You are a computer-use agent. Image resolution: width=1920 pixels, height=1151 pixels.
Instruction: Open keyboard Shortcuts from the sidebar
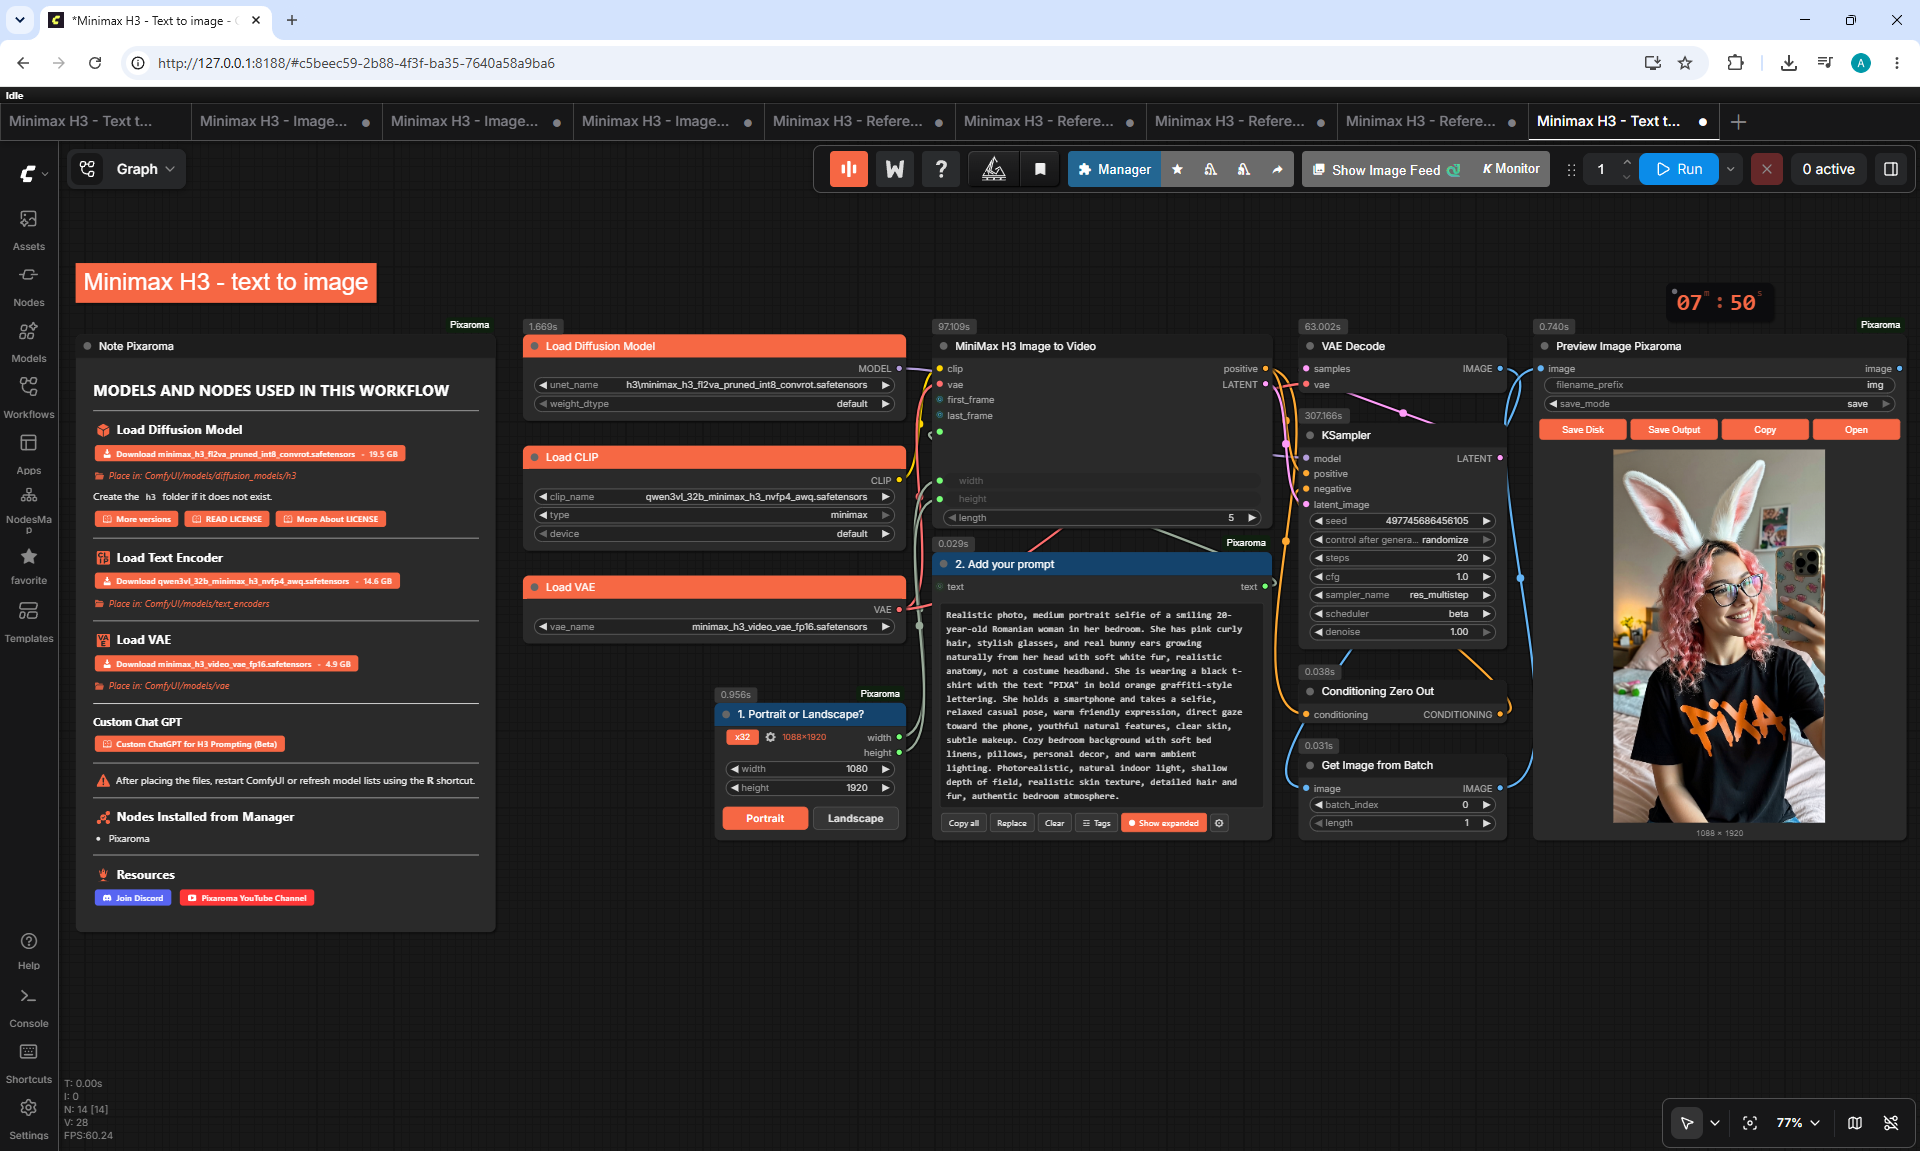click(x=28, y=1062)
